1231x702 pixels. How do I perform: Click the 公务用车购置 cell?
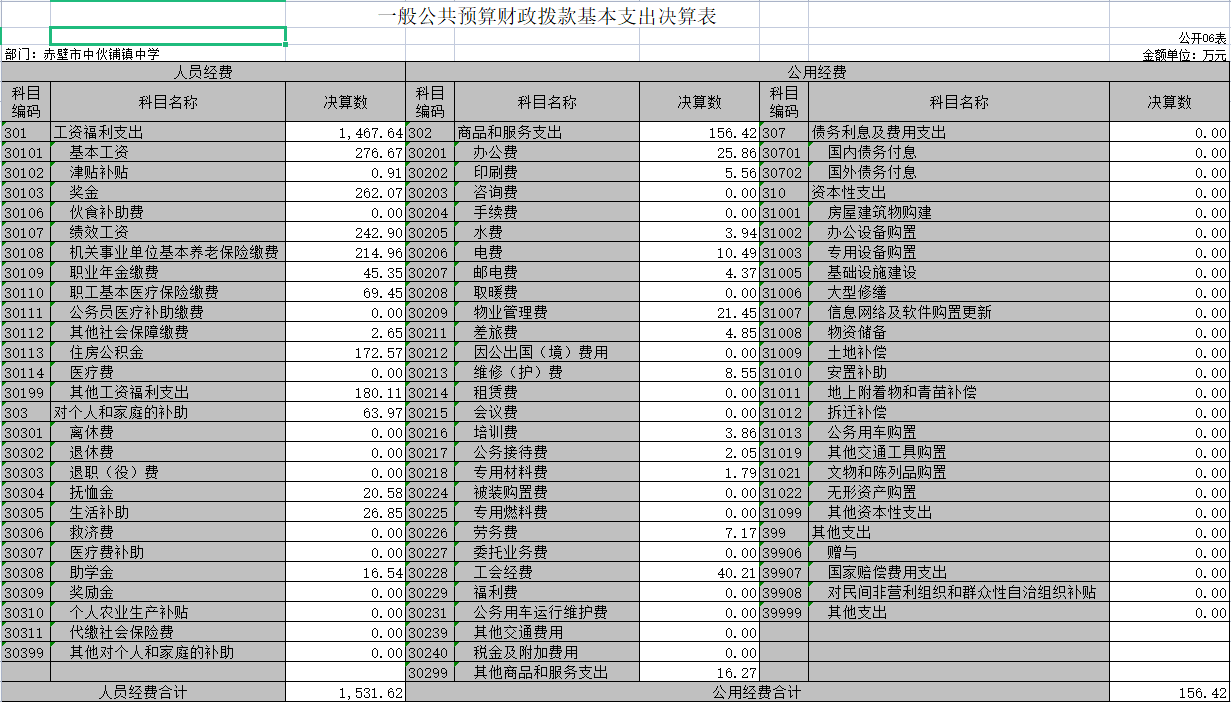pos(959,432)
